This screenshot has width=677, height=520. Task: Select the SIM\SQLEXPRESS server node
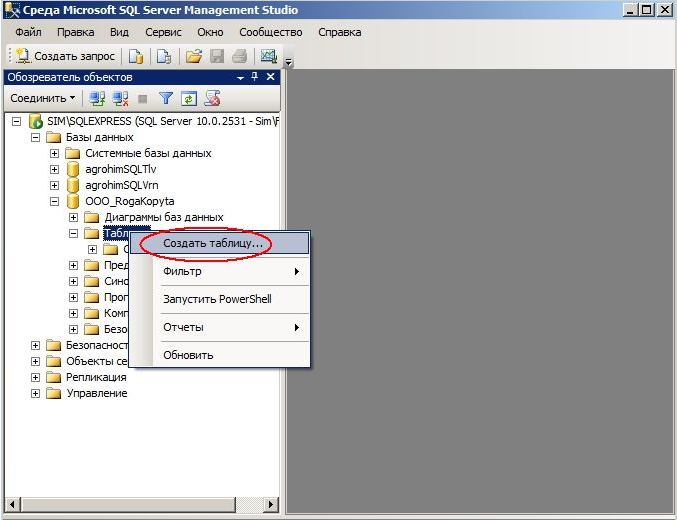click(x=162, y=121)
